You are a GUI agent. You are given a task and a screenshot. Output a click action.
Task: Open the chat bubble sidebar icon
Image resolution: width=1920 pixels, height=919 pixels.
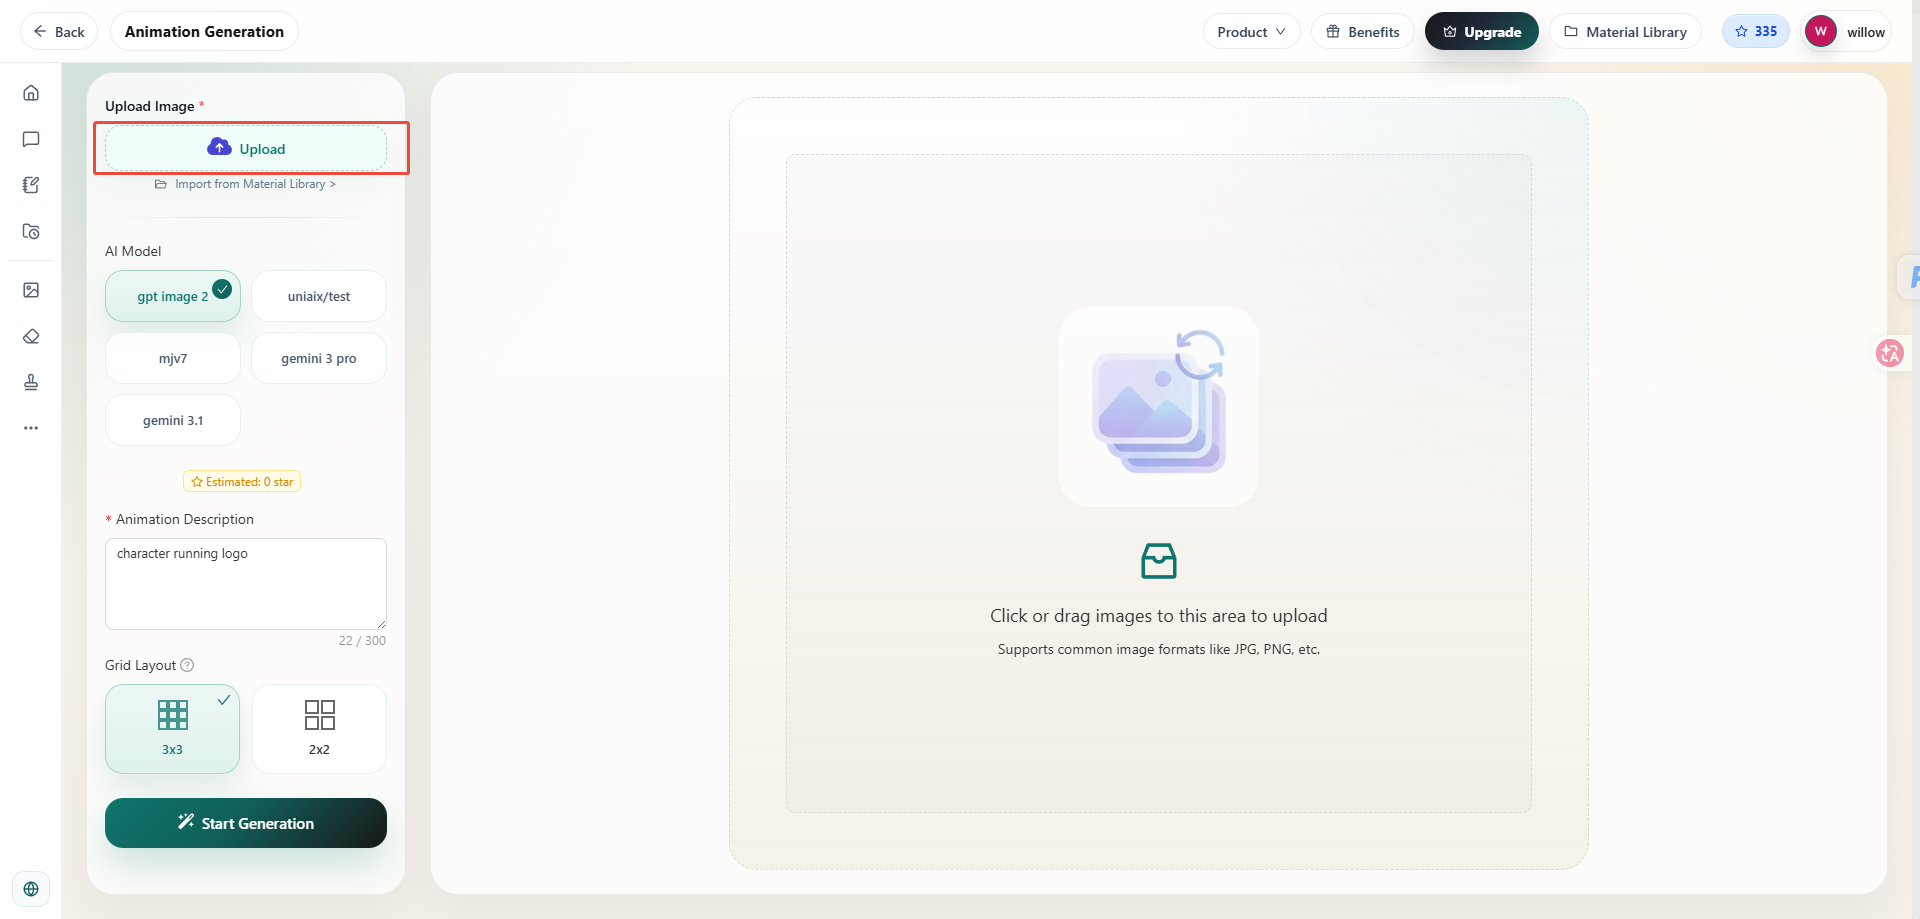point(31,139)
